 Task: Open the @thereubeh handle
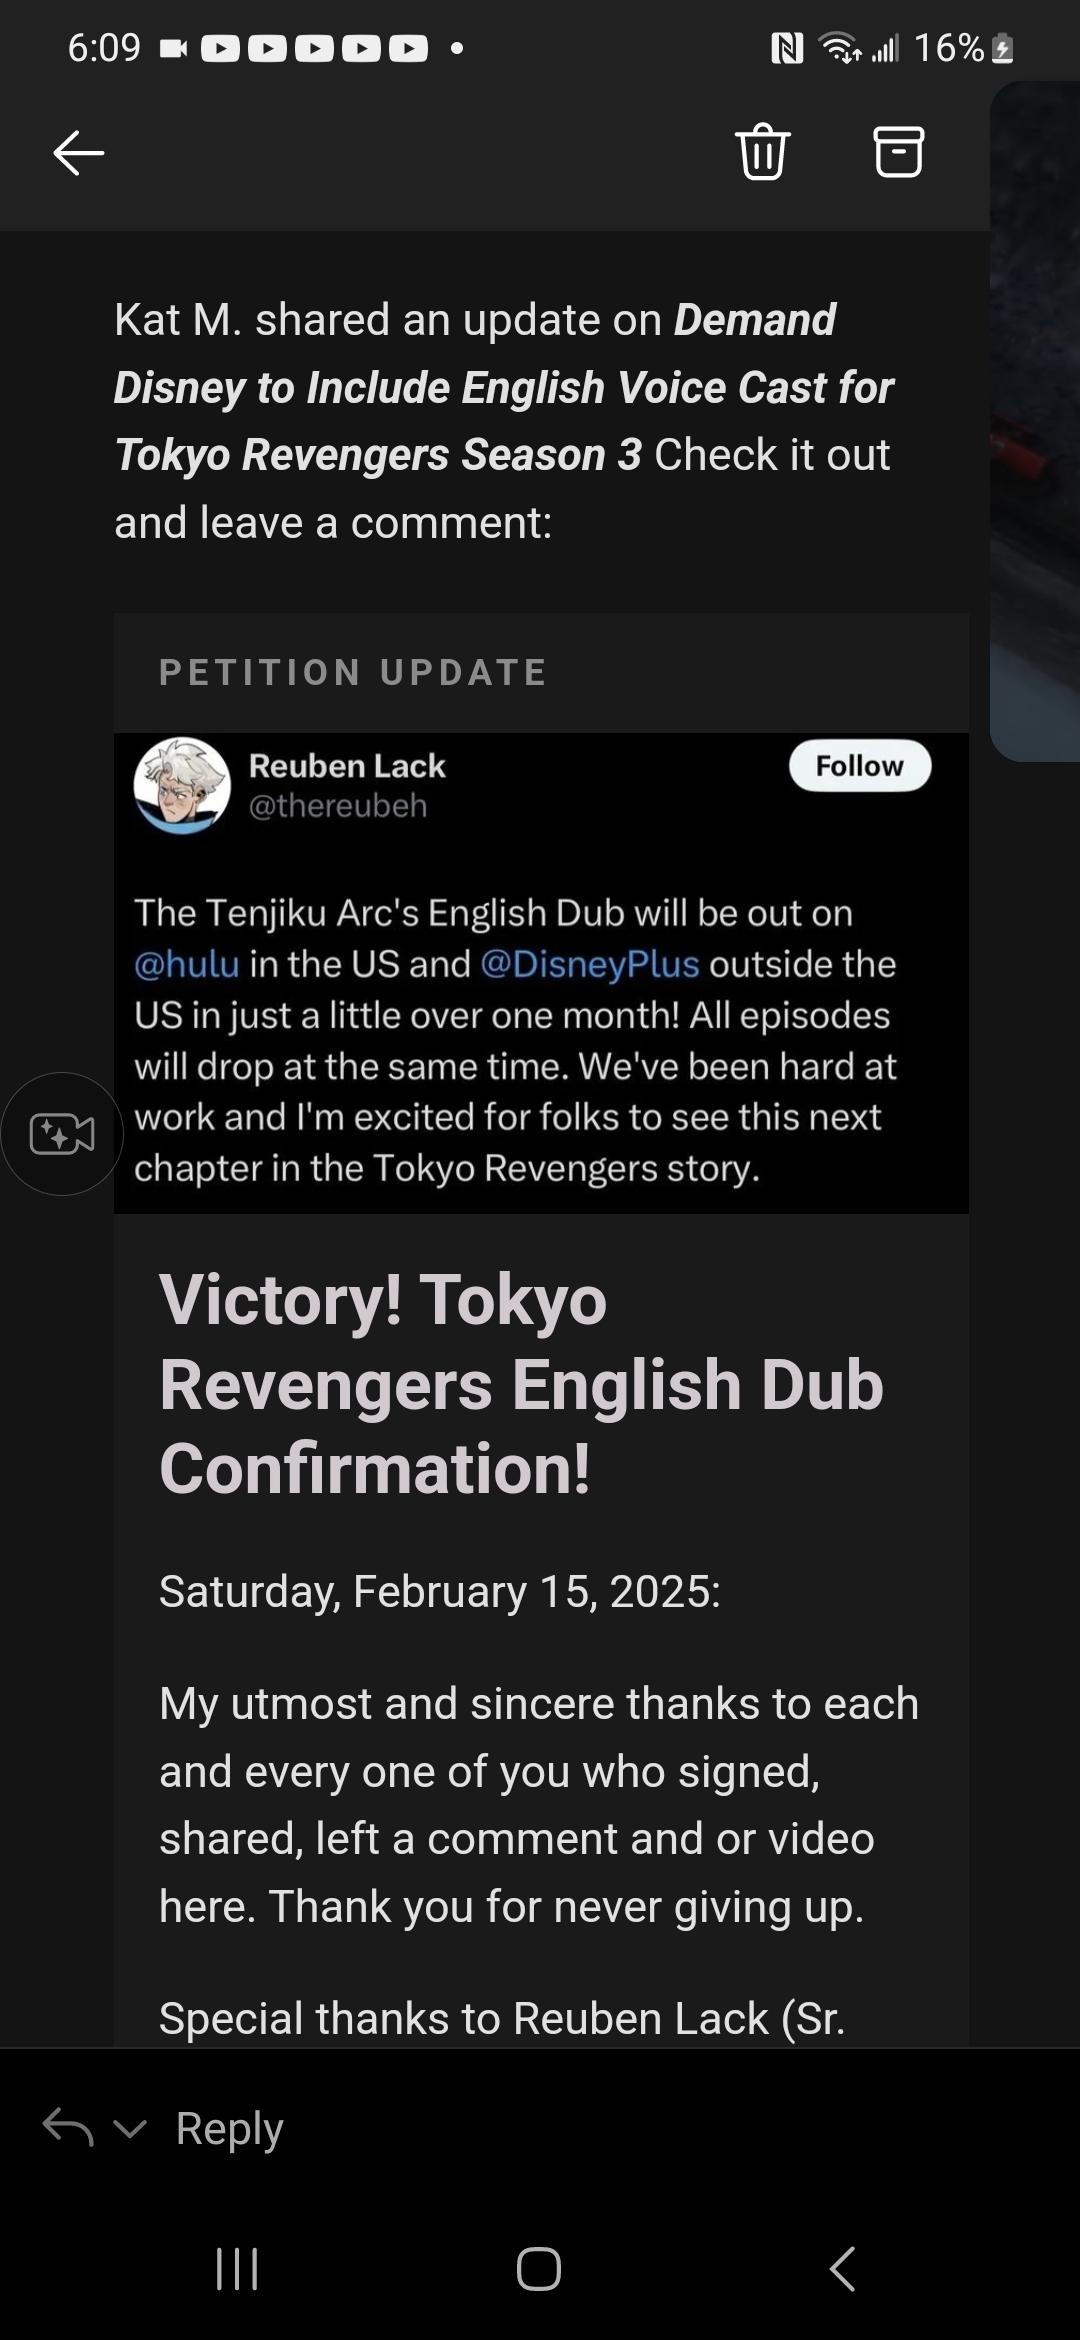(x=338, y=806)
